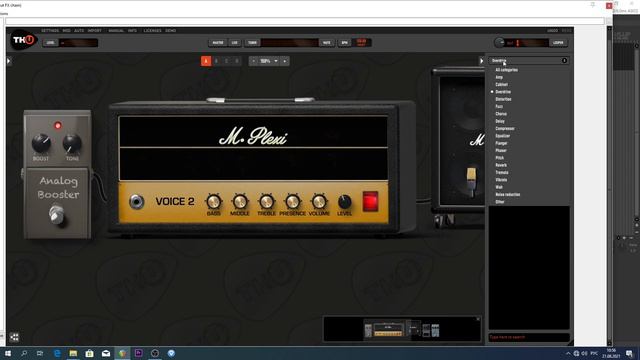This screenshot has height=360, width=640.
Task: Click the rig overview thumbnail at bottom
Action: 402,329
